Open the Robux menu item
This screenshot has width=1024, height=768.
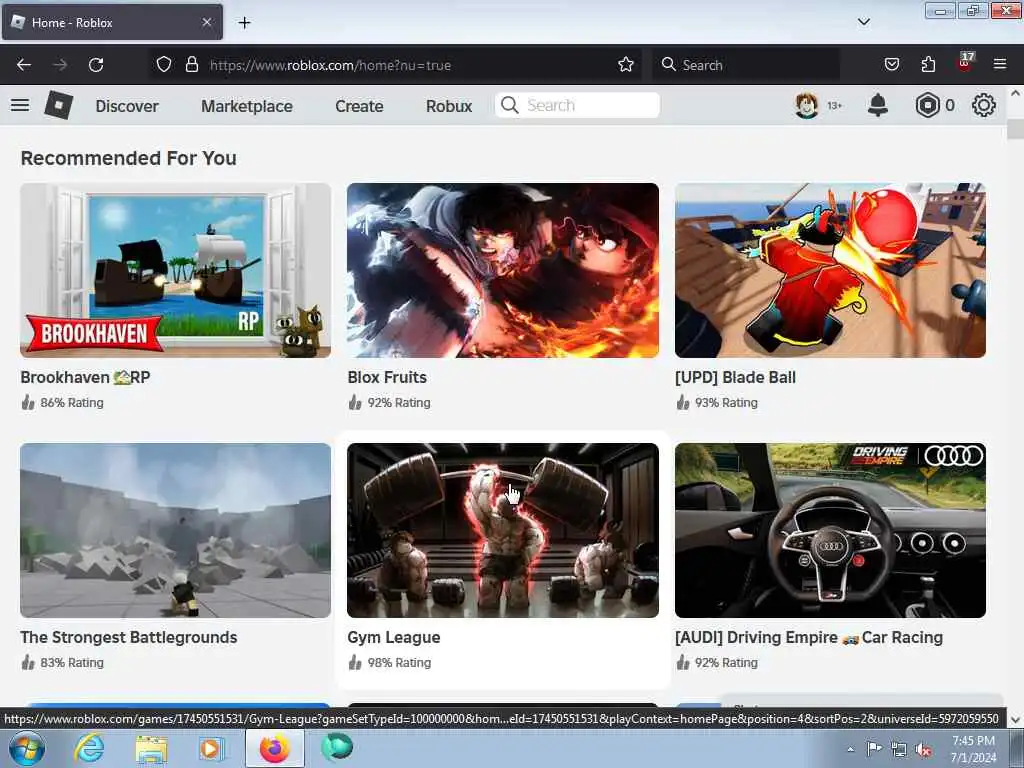point(449,106)
